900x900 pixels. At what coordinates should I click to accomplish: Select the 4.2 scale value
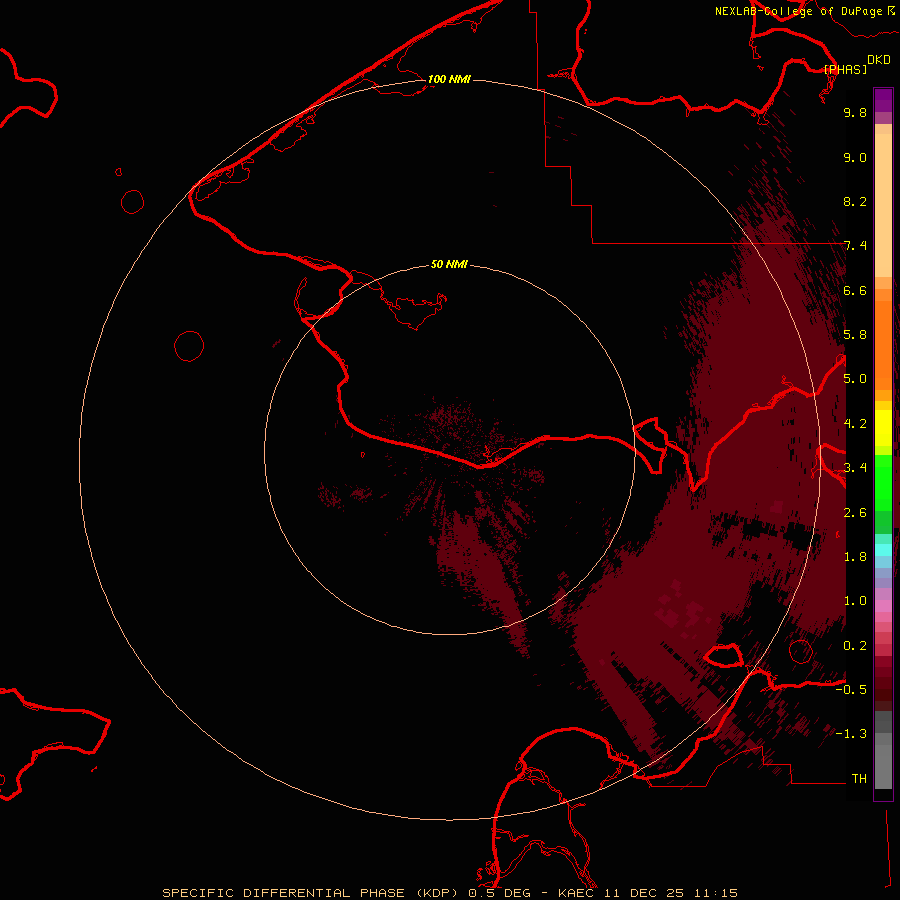[855, 424]
